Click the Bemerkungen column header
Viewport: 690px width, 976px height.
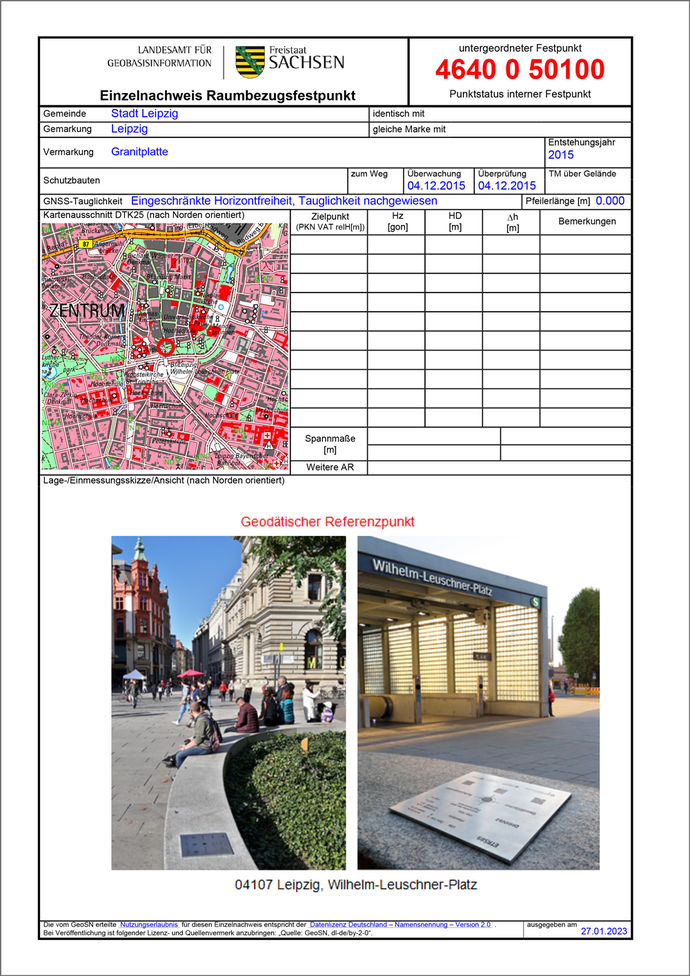(587, 222)
